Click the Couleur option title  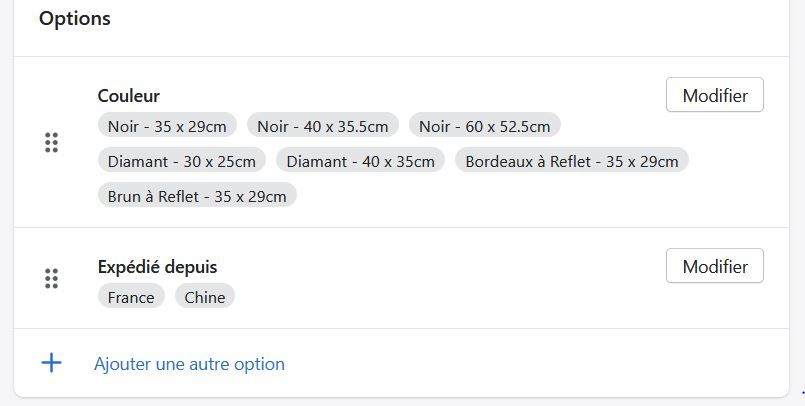(x=129, y=96)
